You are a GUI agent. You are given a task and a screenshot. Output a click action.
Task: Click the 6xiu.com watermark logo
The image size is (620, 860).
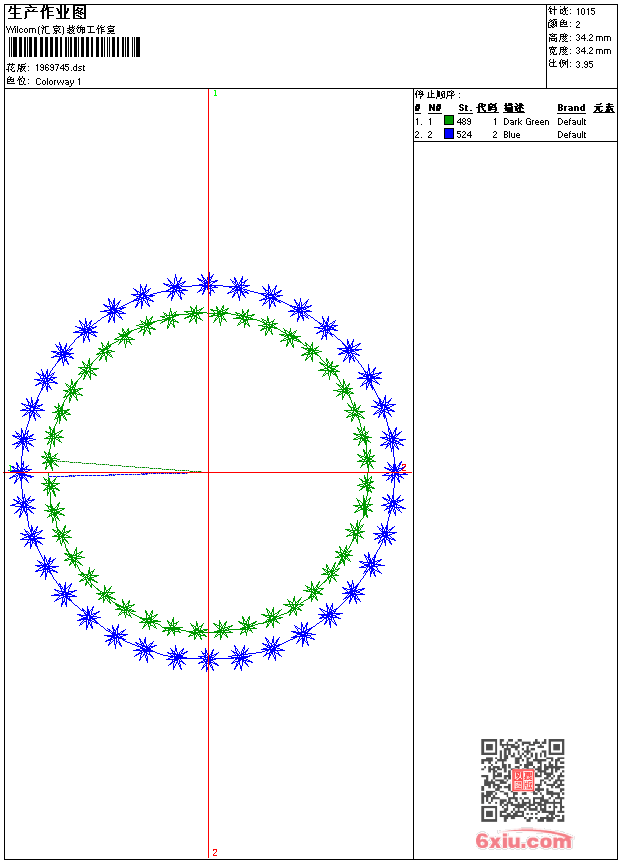(x=523, y=841)
